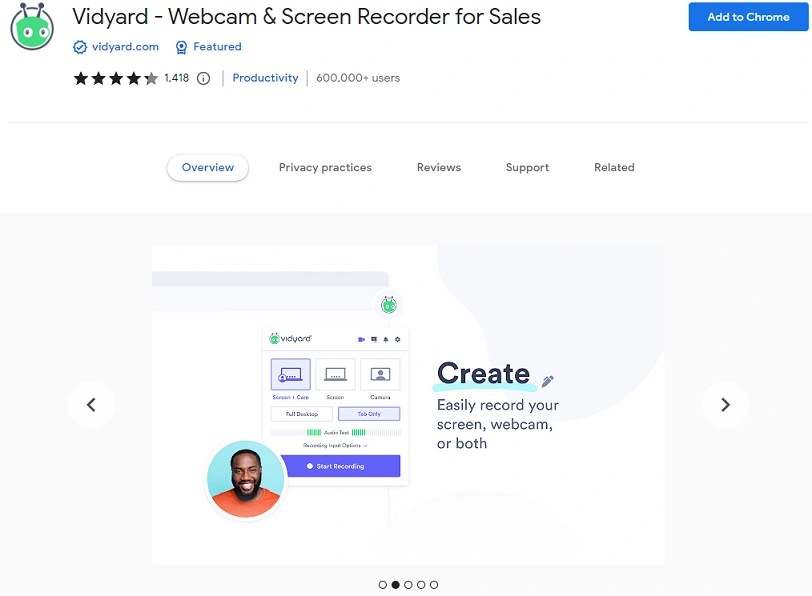Select the video camera icon in widget header
The width and height of the screenshot is (812, 596).
point(361,339)
